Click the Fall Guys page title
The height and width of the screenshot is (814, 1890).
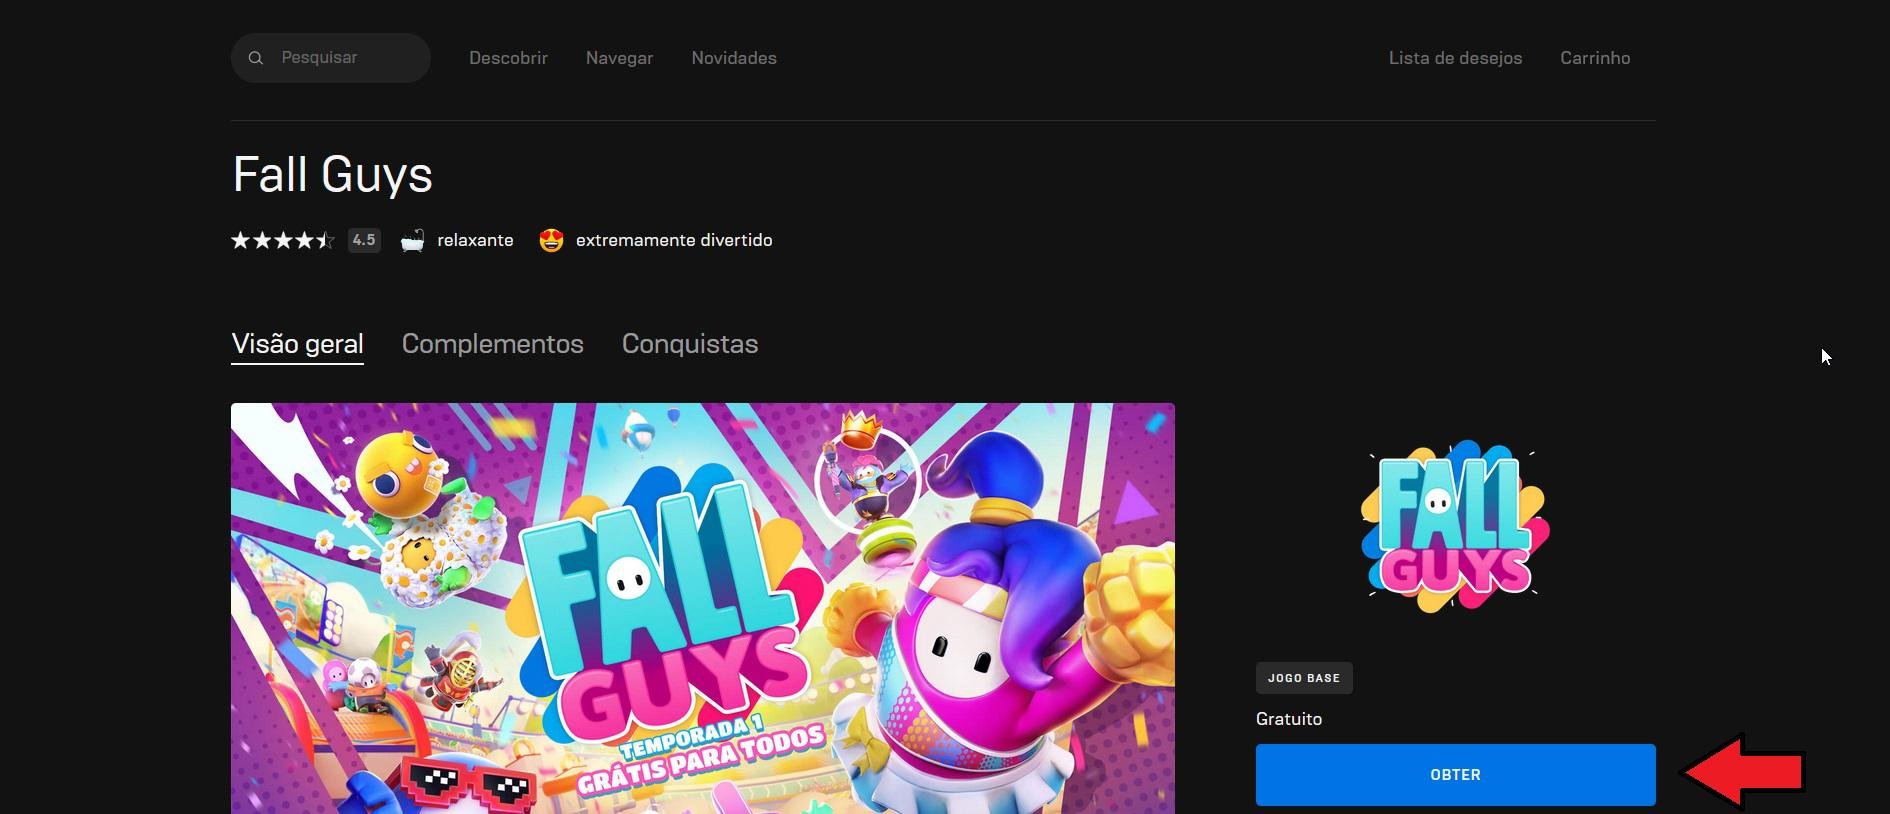point(332,175)
